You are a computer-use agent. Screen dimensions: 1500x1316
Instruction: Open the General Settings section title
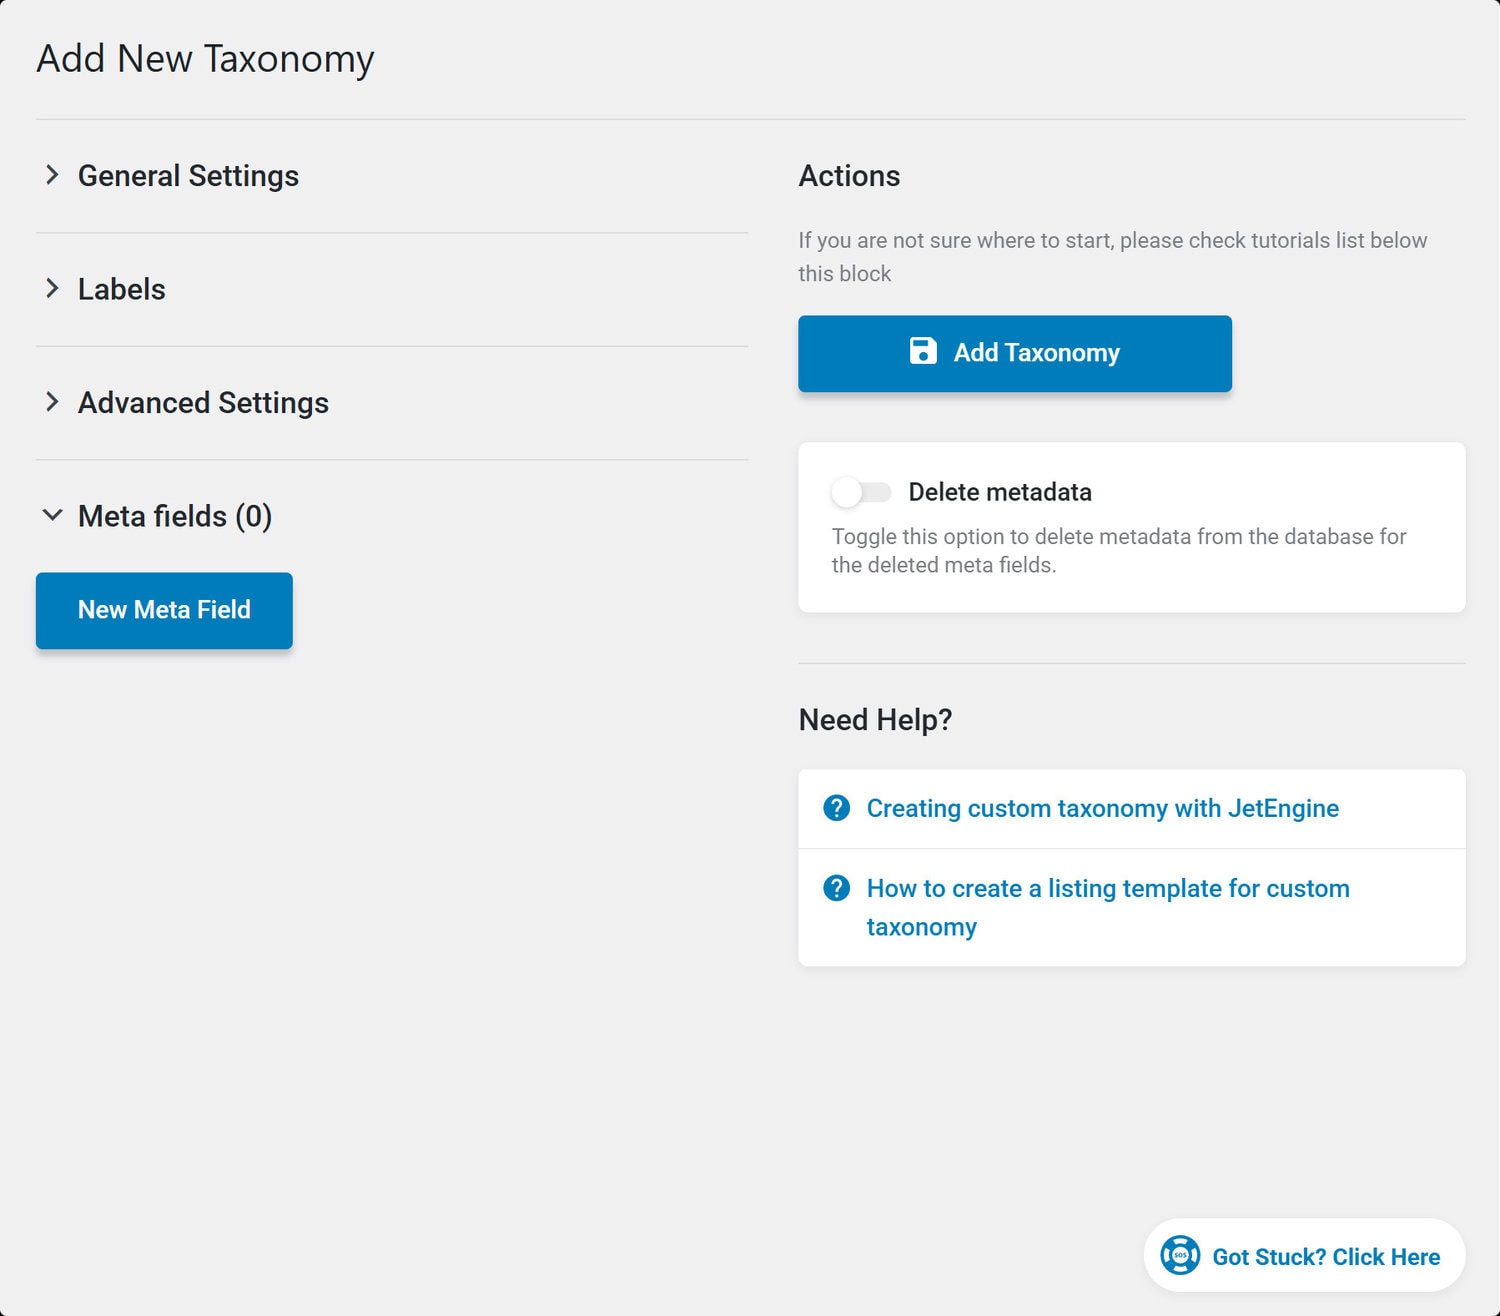[x=188, y=176]
